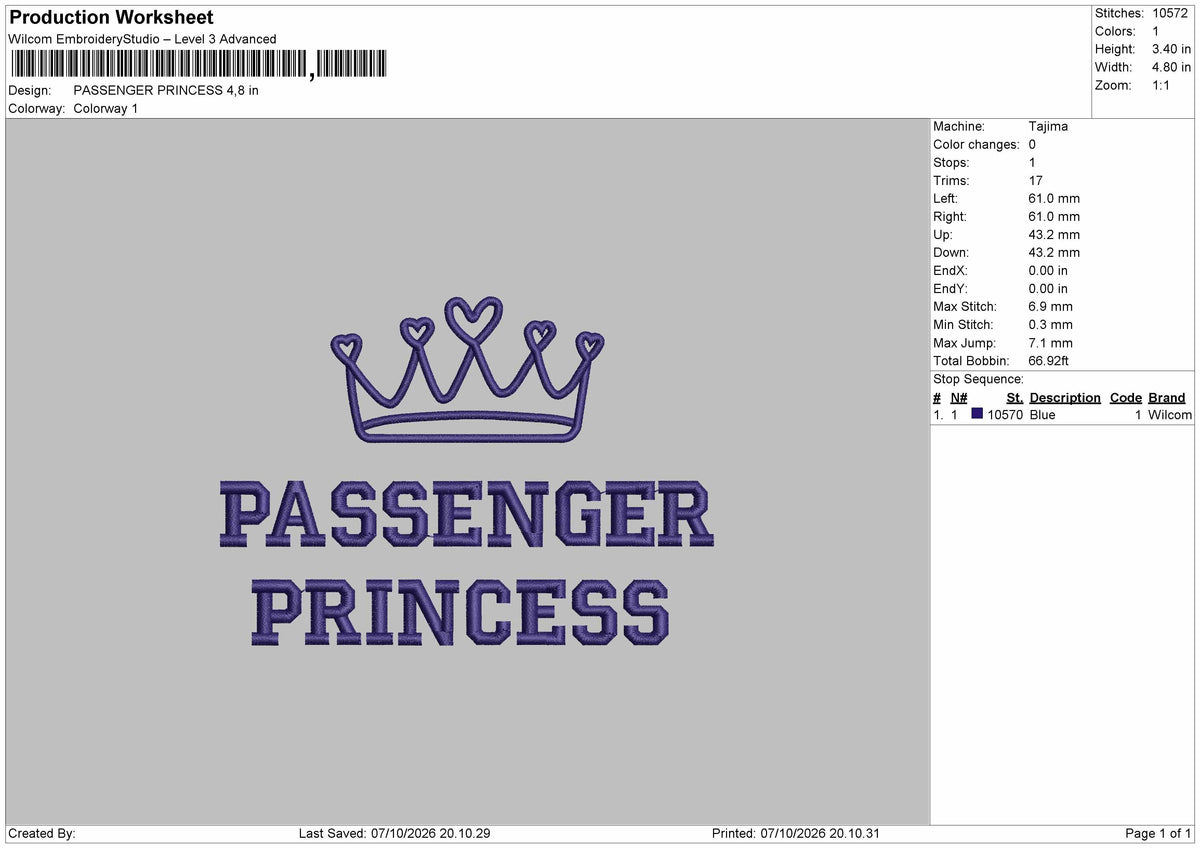Click the Description column header

point(1065,397)
